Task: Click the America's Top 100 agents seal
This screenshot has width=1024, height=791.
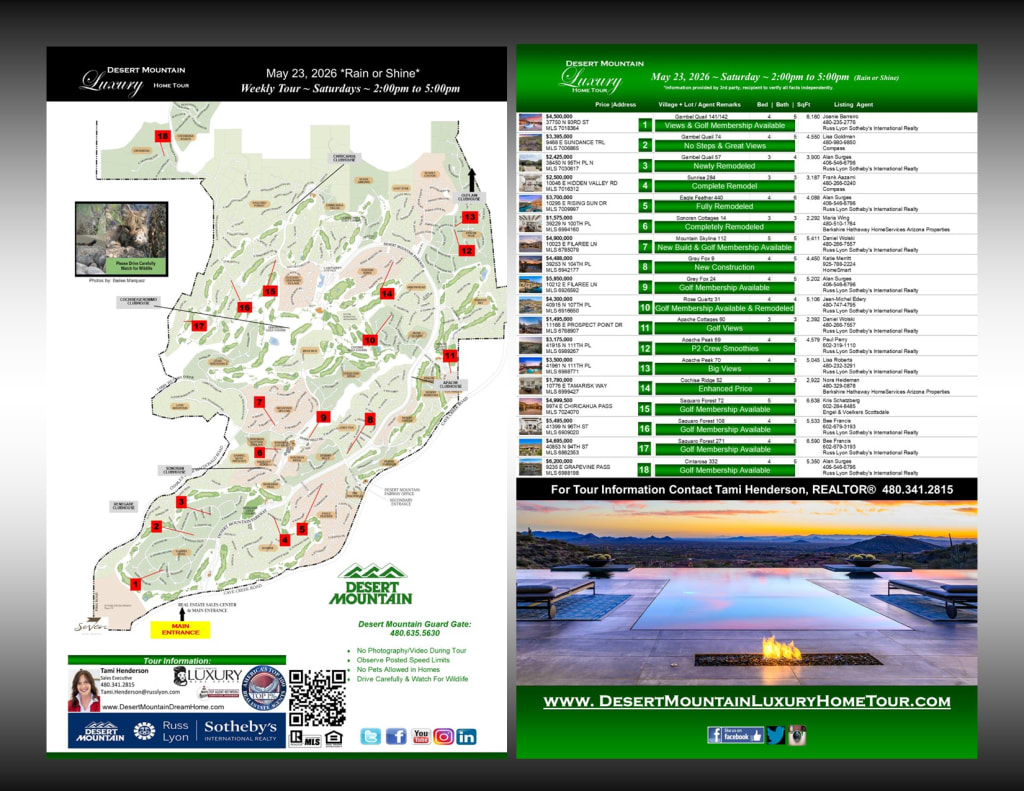Action: click(264, 688)
